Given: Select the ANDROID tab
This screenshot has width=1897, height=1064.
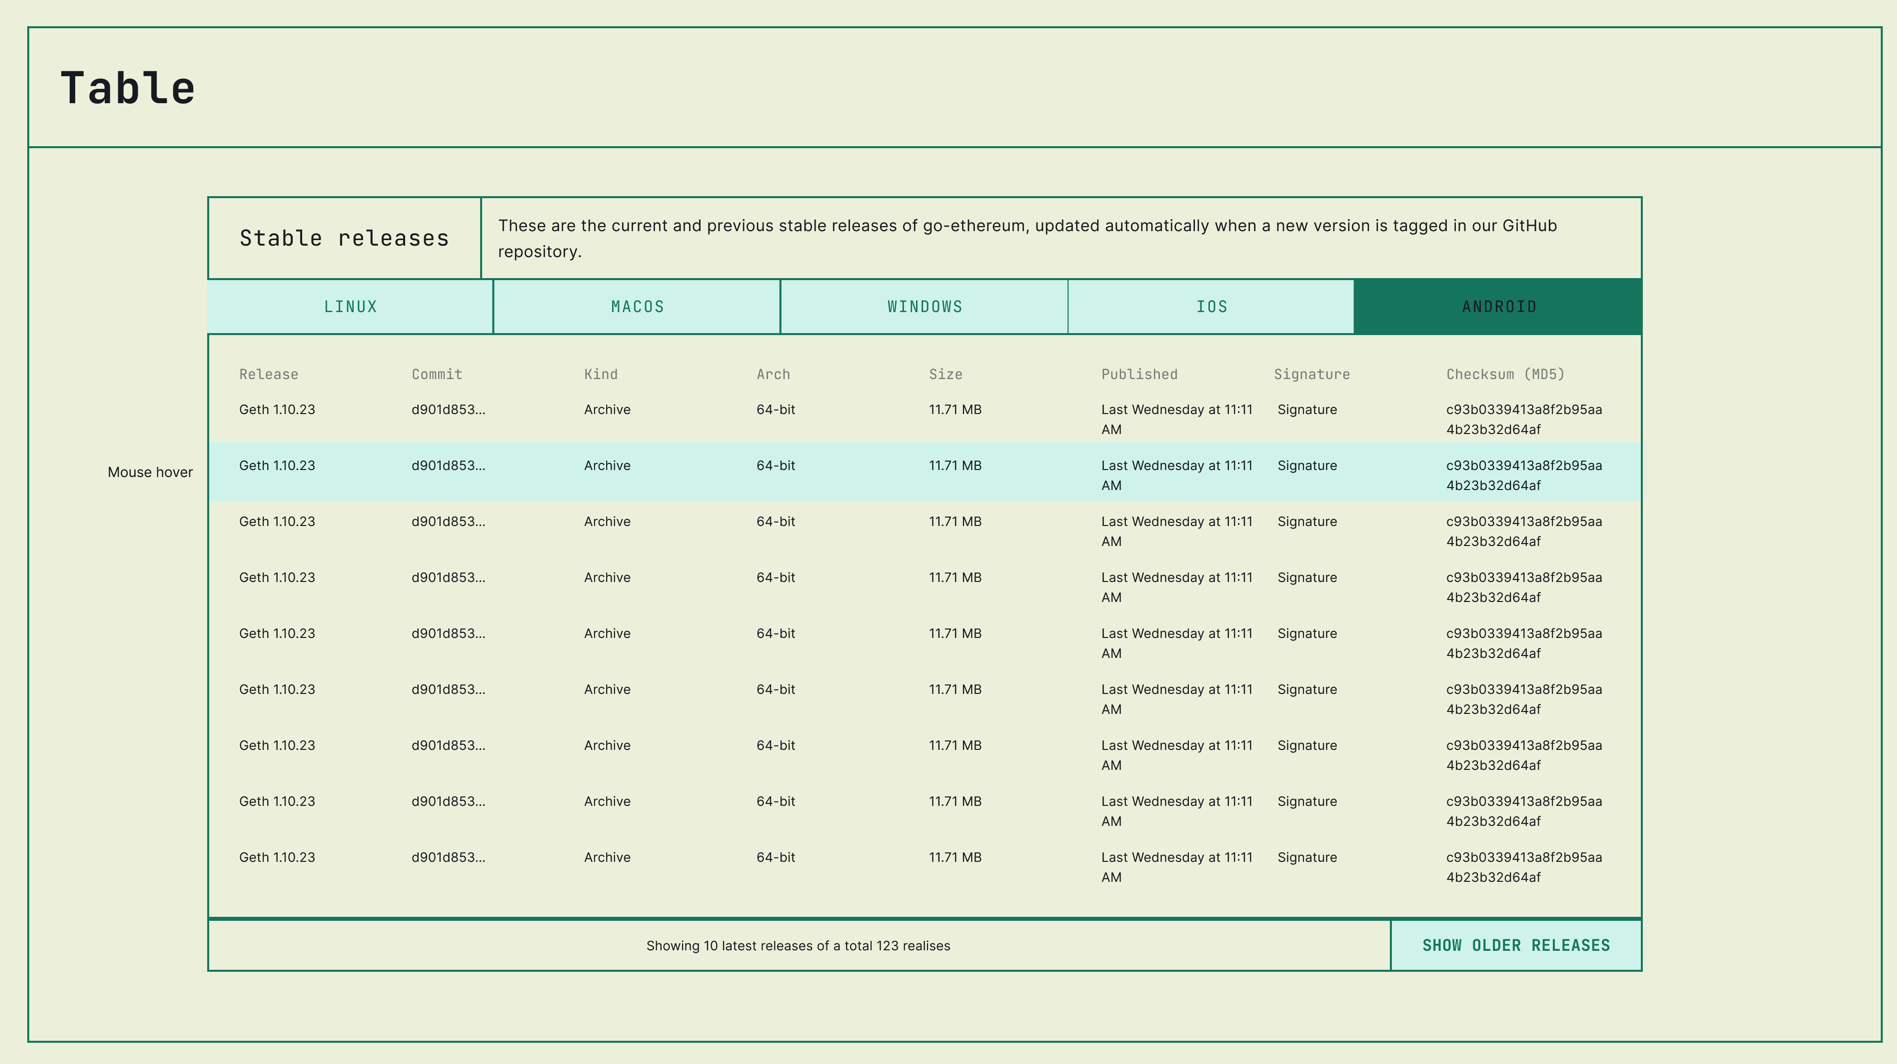Looking at the screenshot, I should coord(1497,307).
